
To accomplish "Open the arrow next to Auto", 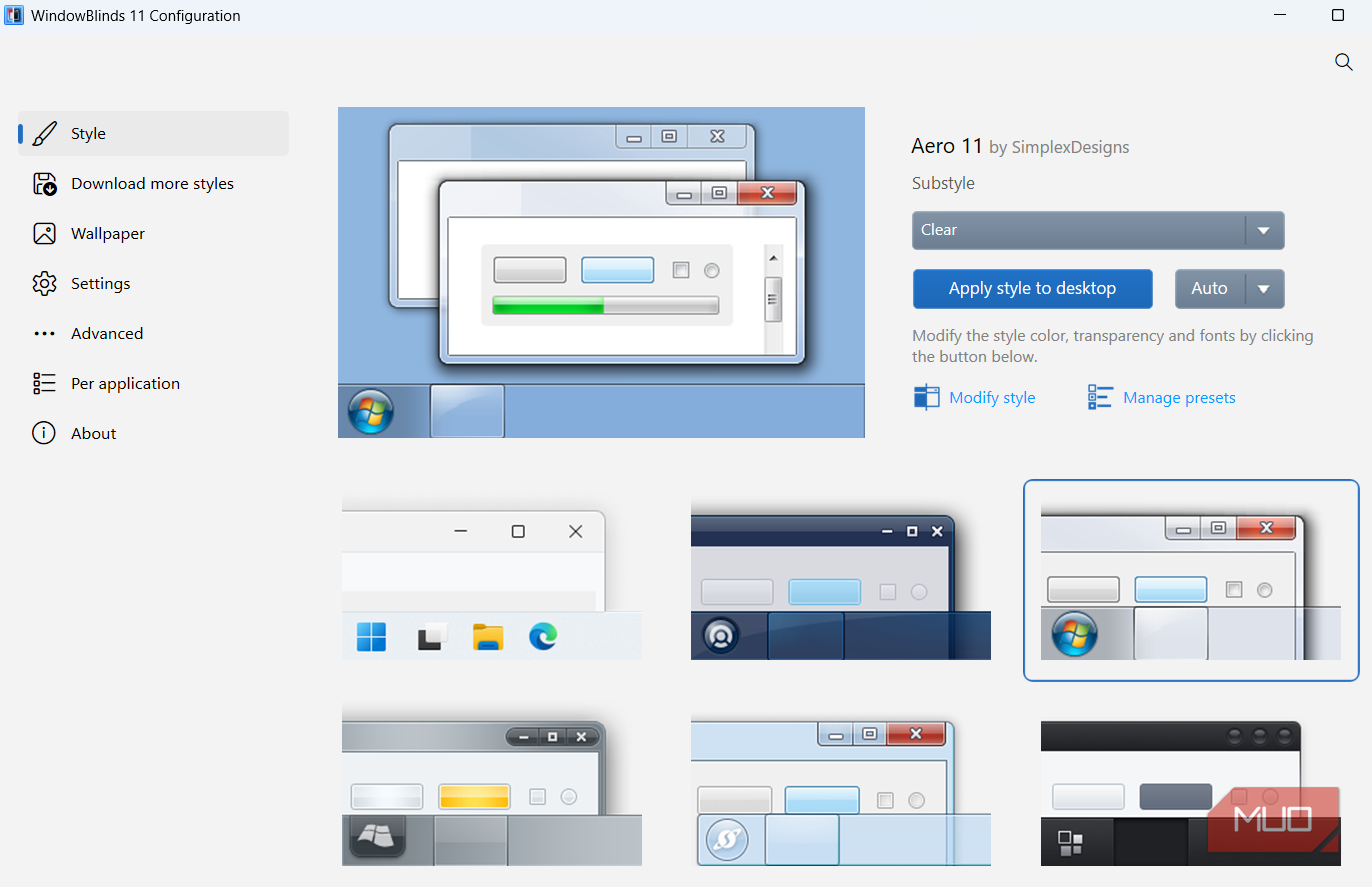I will point(1264,289).
